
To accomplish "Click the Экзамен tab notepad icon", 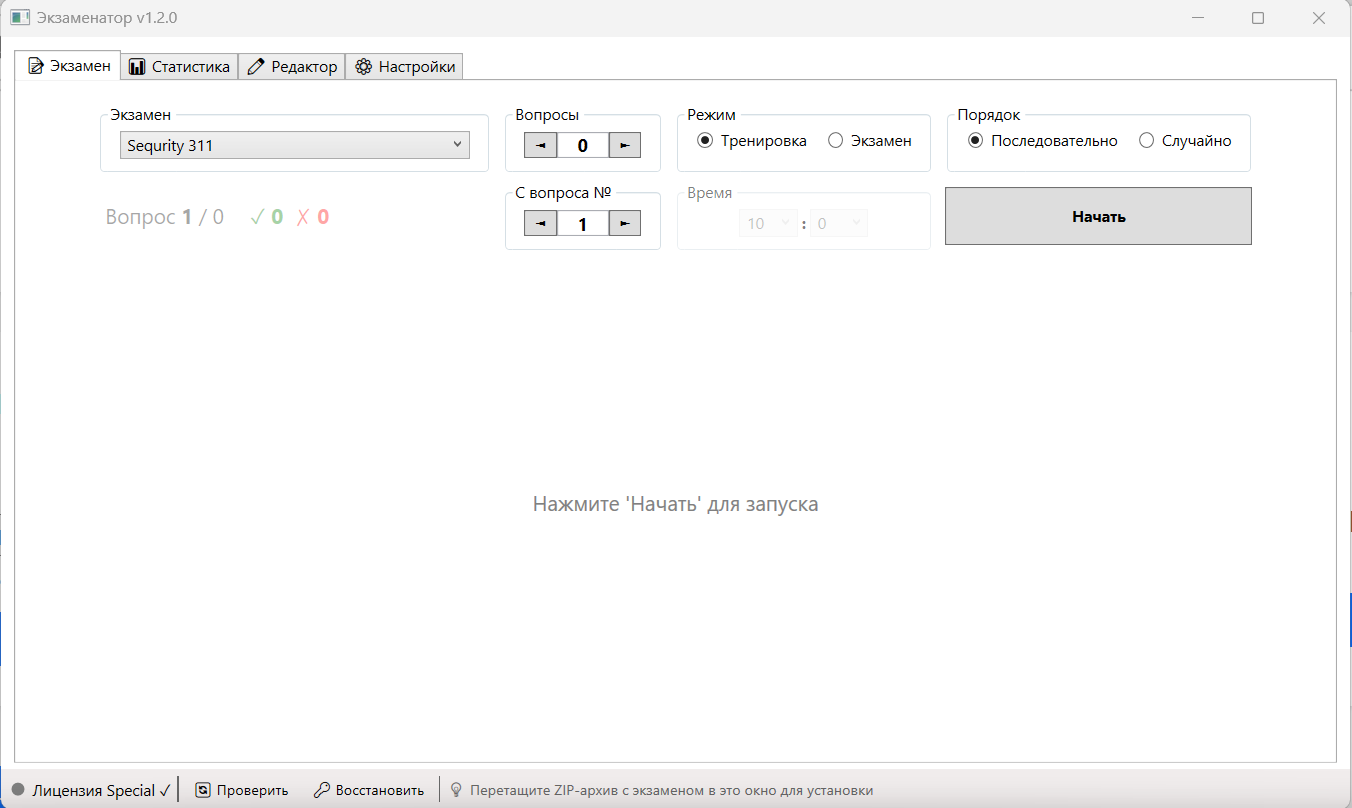I will pos(36,67).
